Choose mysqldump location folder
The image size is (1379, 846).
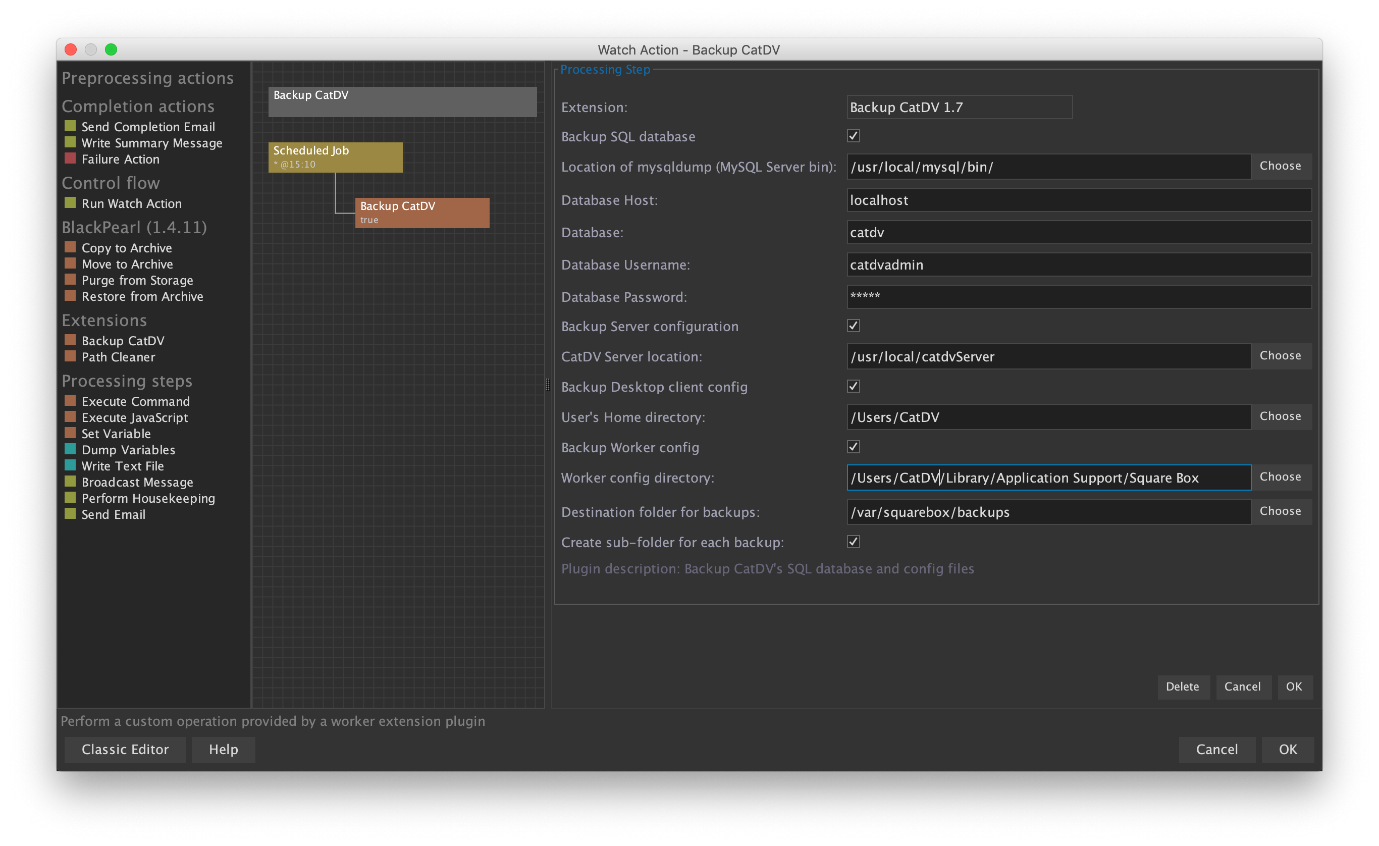coord(1280,166)
